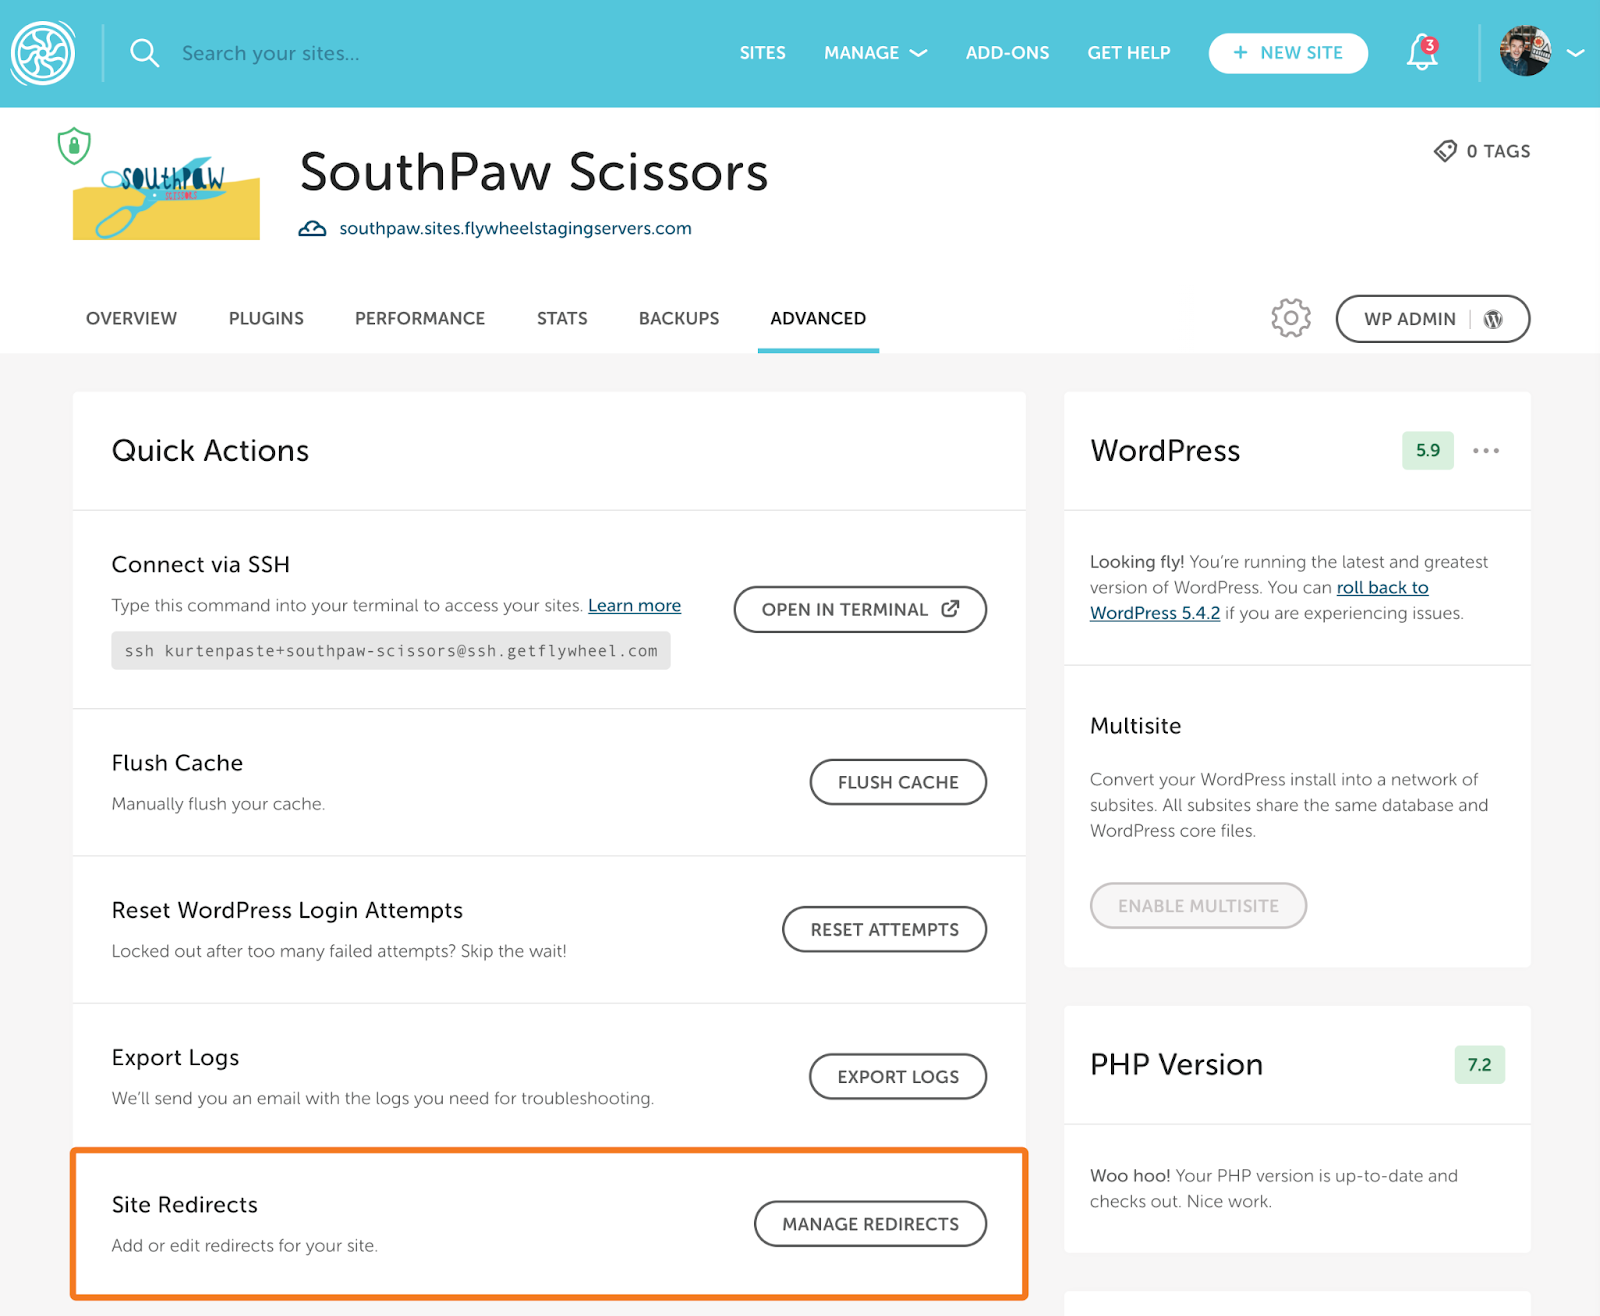The height and width of the screenshot is (1316, 1600).
Task: Click the Reset WordPress Login Attempts heading
Action: 287,911
